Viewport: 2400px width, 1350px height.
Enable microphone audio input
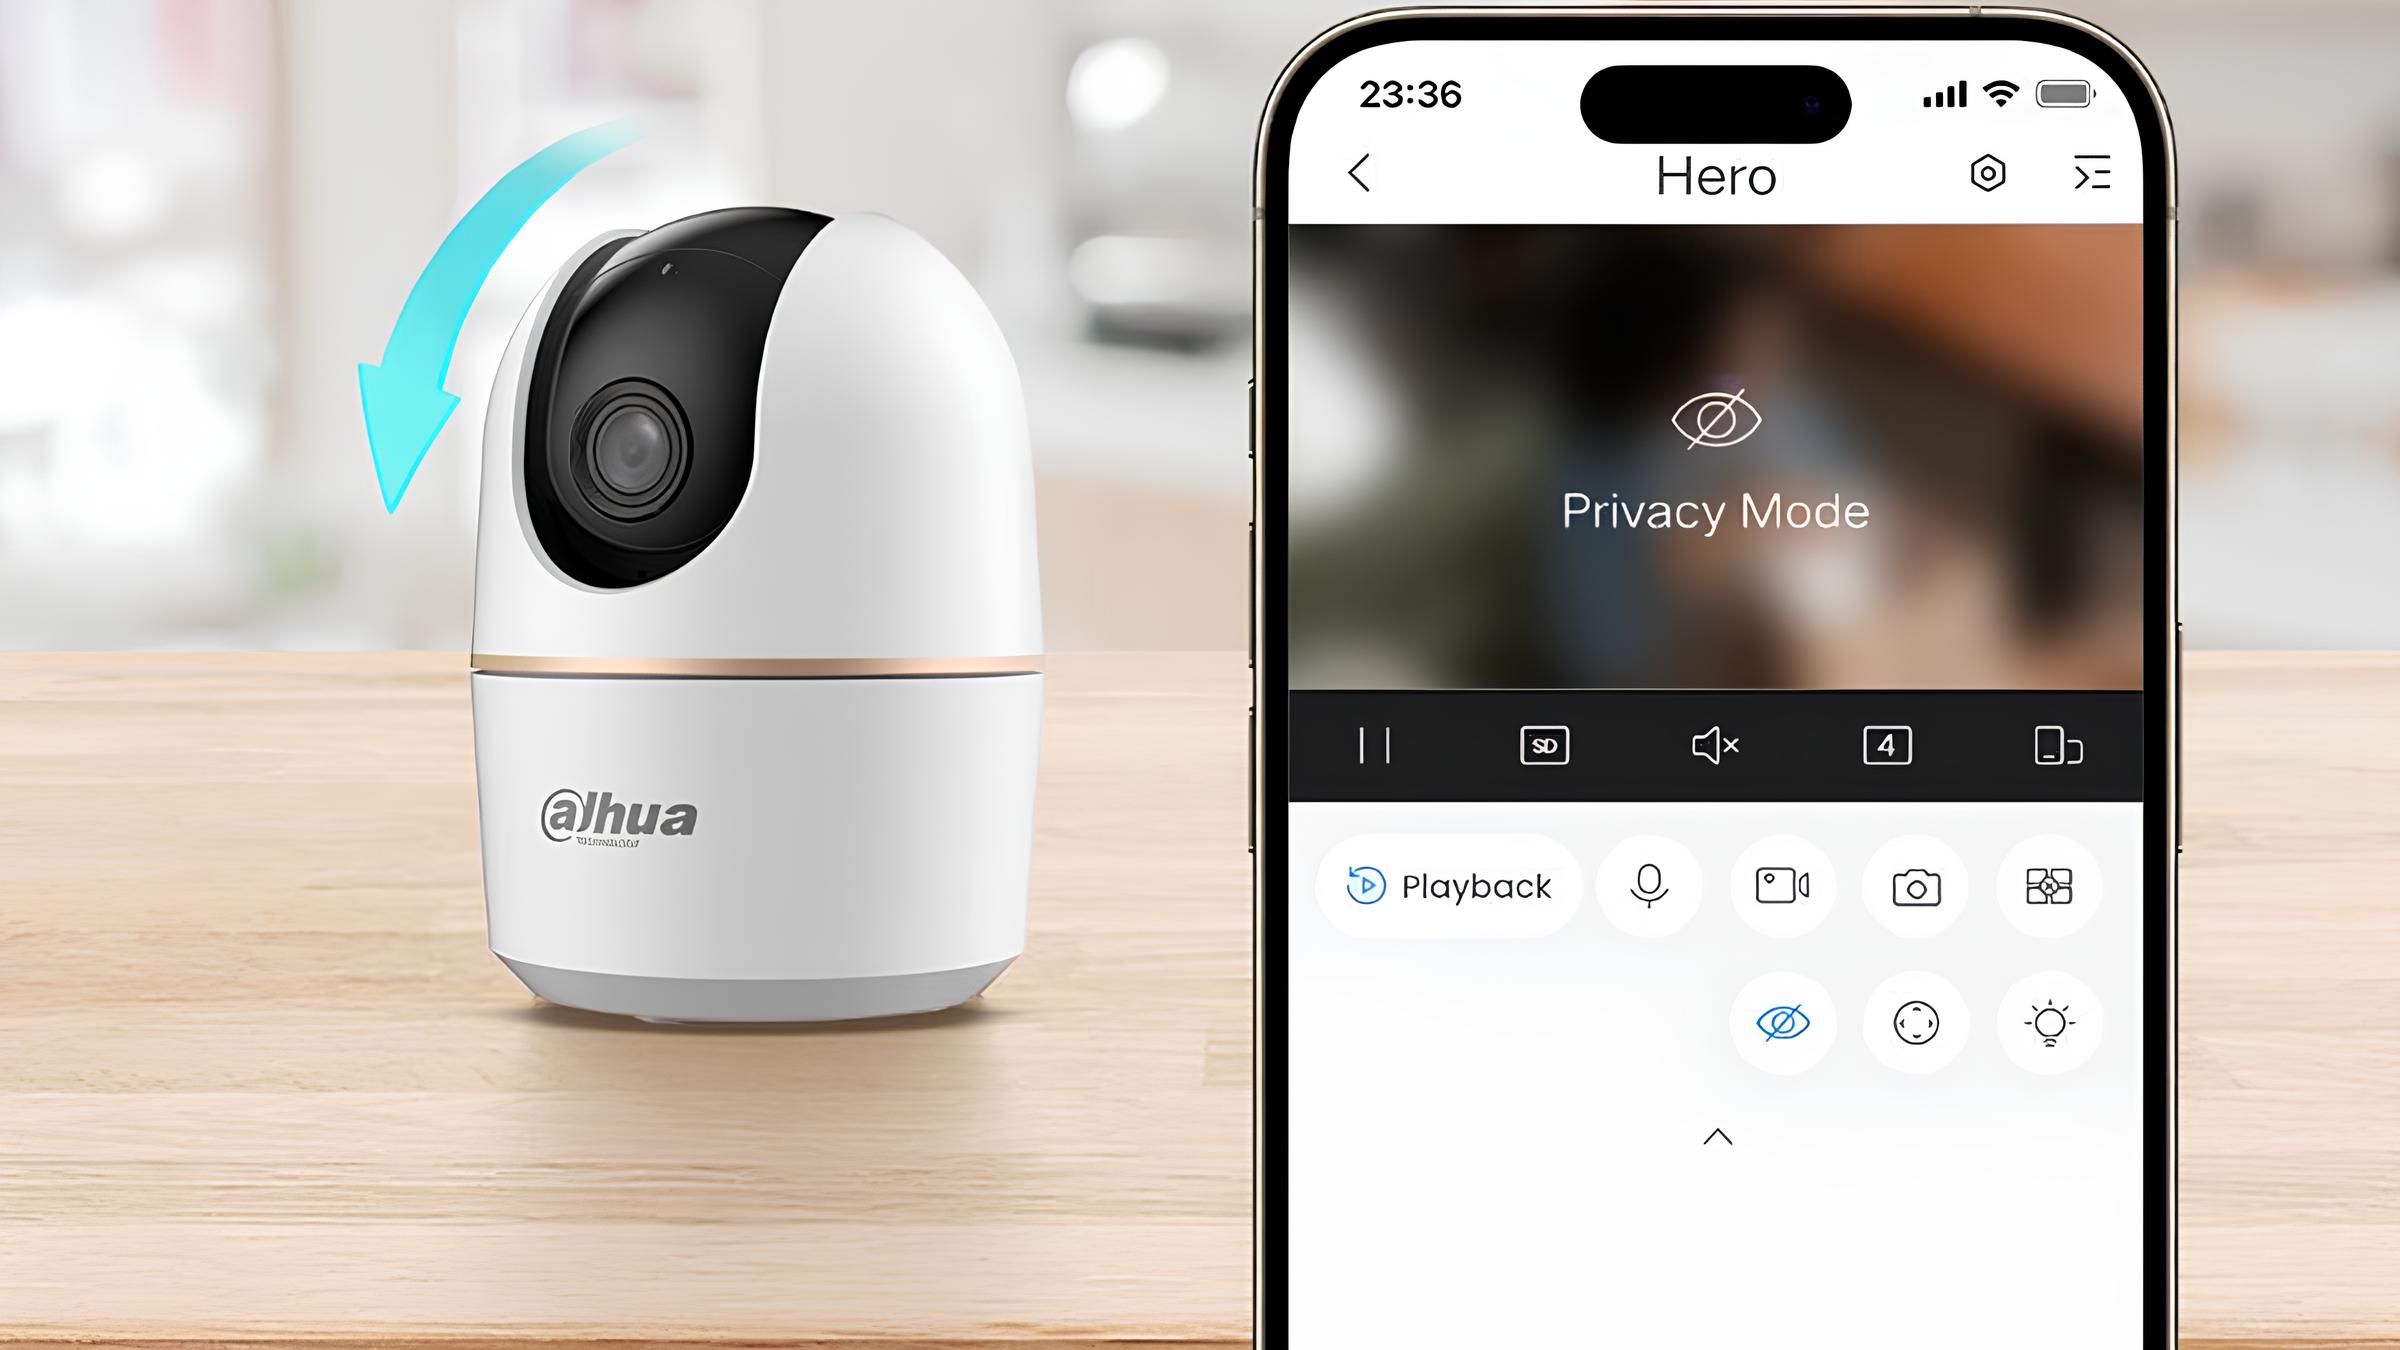(x=1648, y=887)
